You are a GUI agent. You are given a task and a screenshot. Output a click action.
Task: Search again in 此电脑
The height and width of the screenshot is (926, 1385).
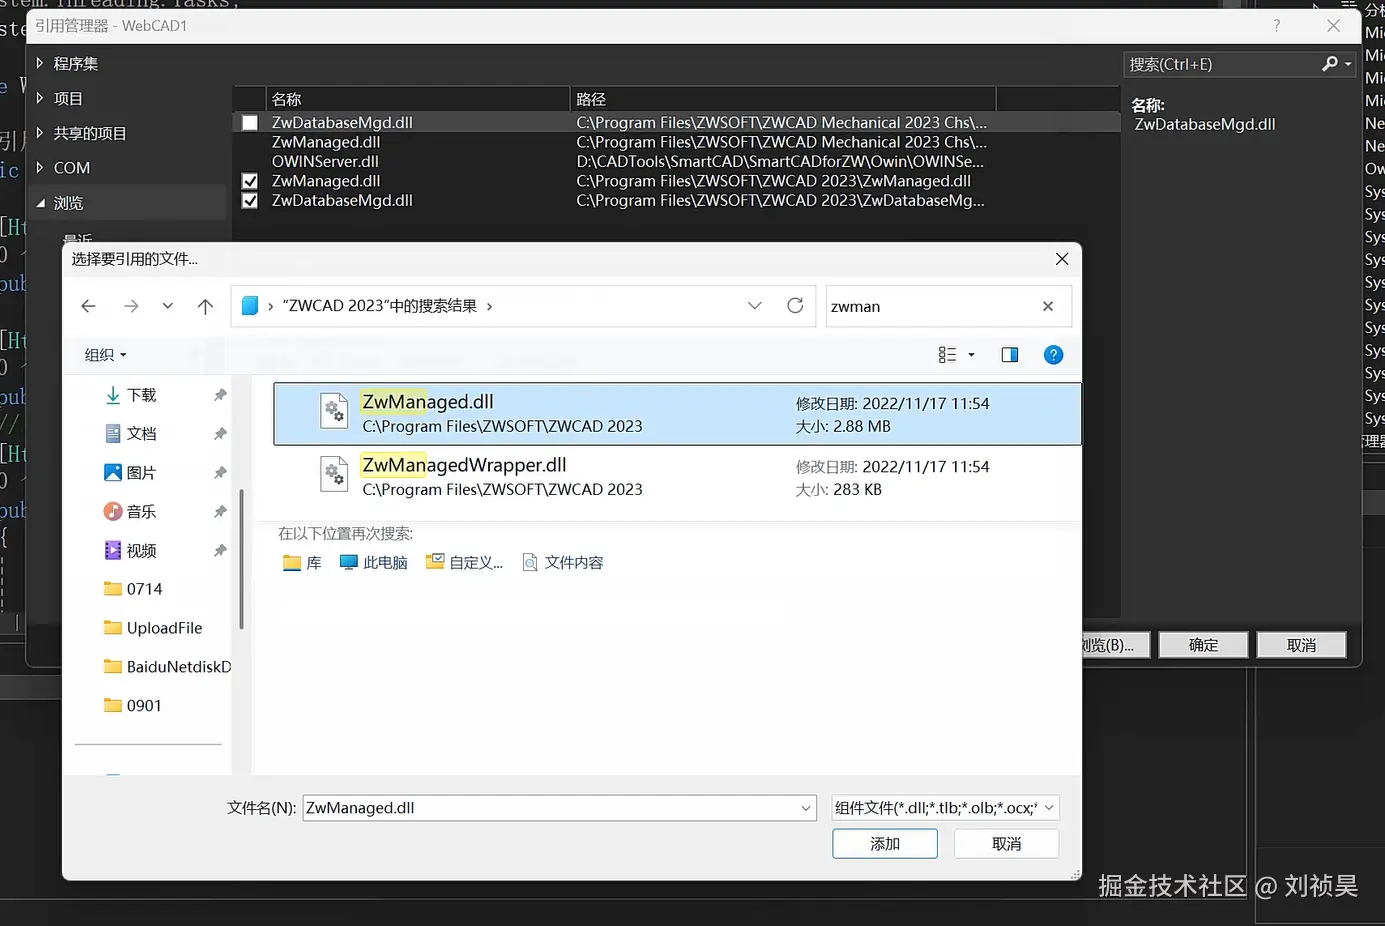(x=374, y=563)
